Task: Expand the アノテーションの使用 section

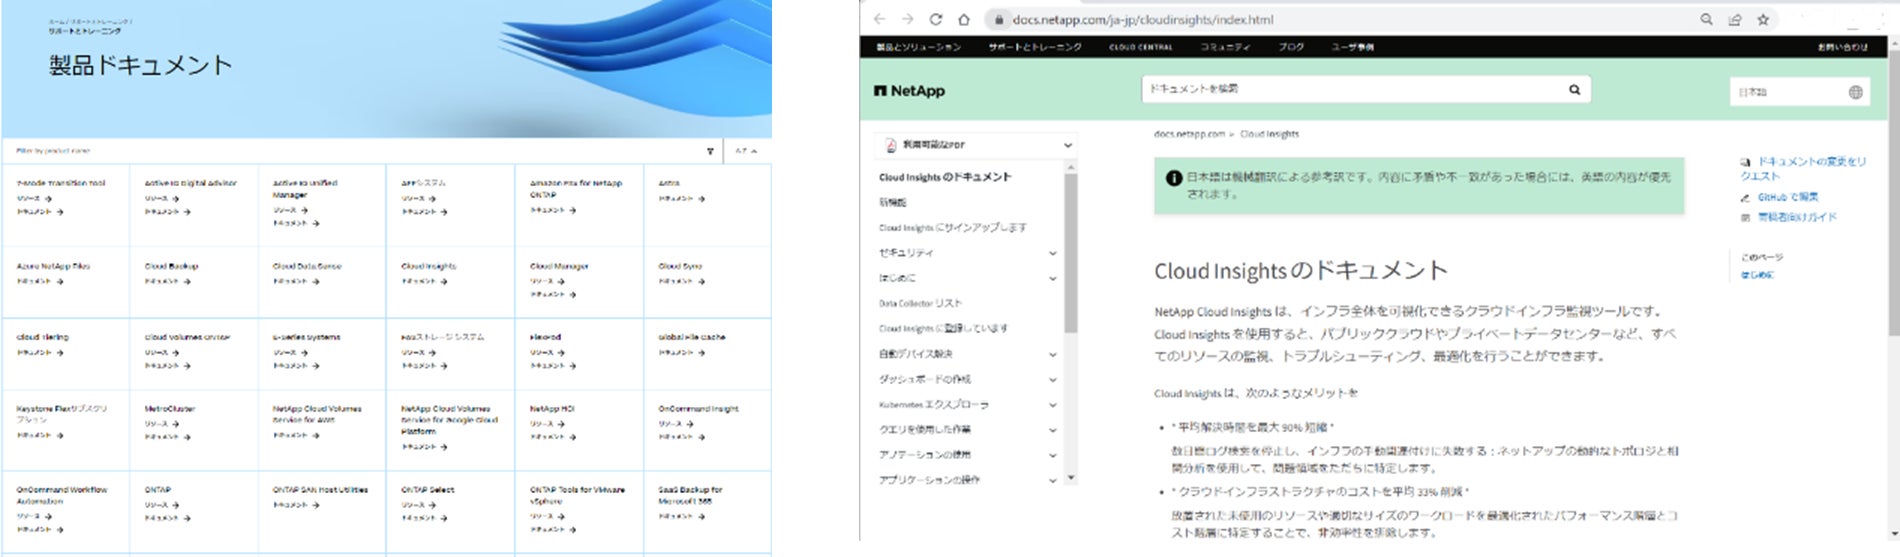Action: [x=1052, y=455]
